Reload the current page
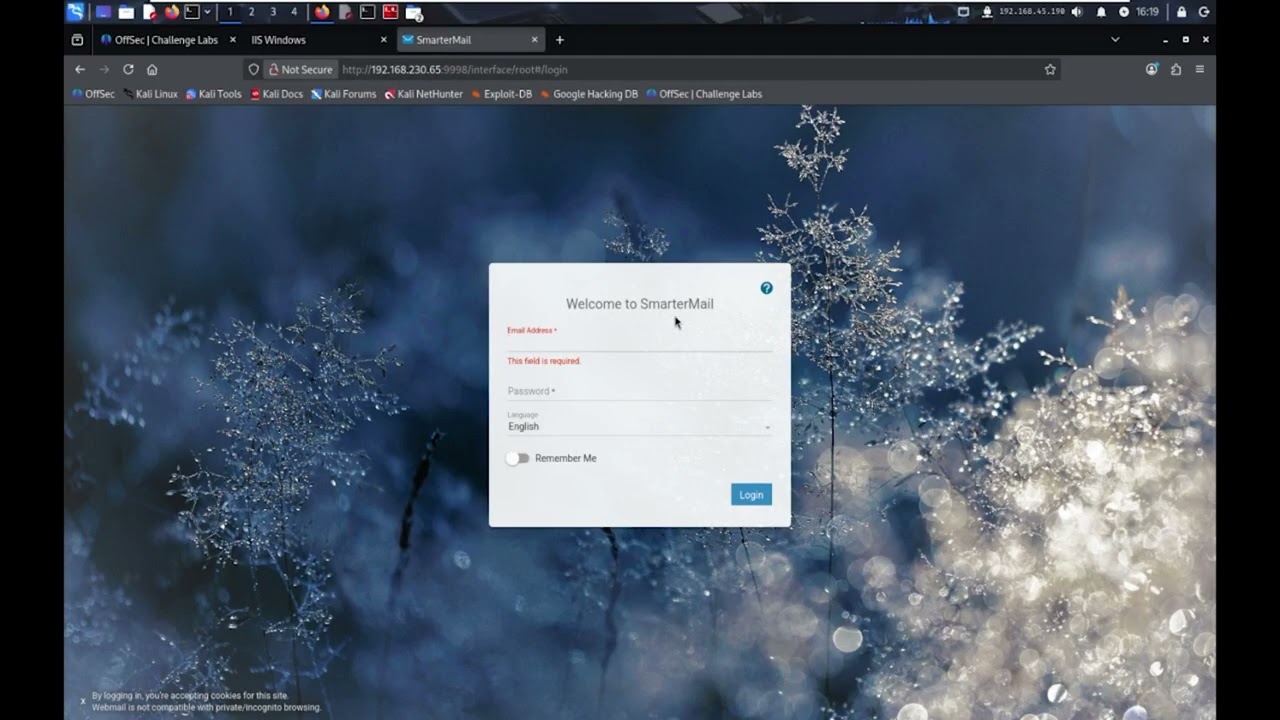The height and width of the screenshot is (720, 1280). point(128,70)
